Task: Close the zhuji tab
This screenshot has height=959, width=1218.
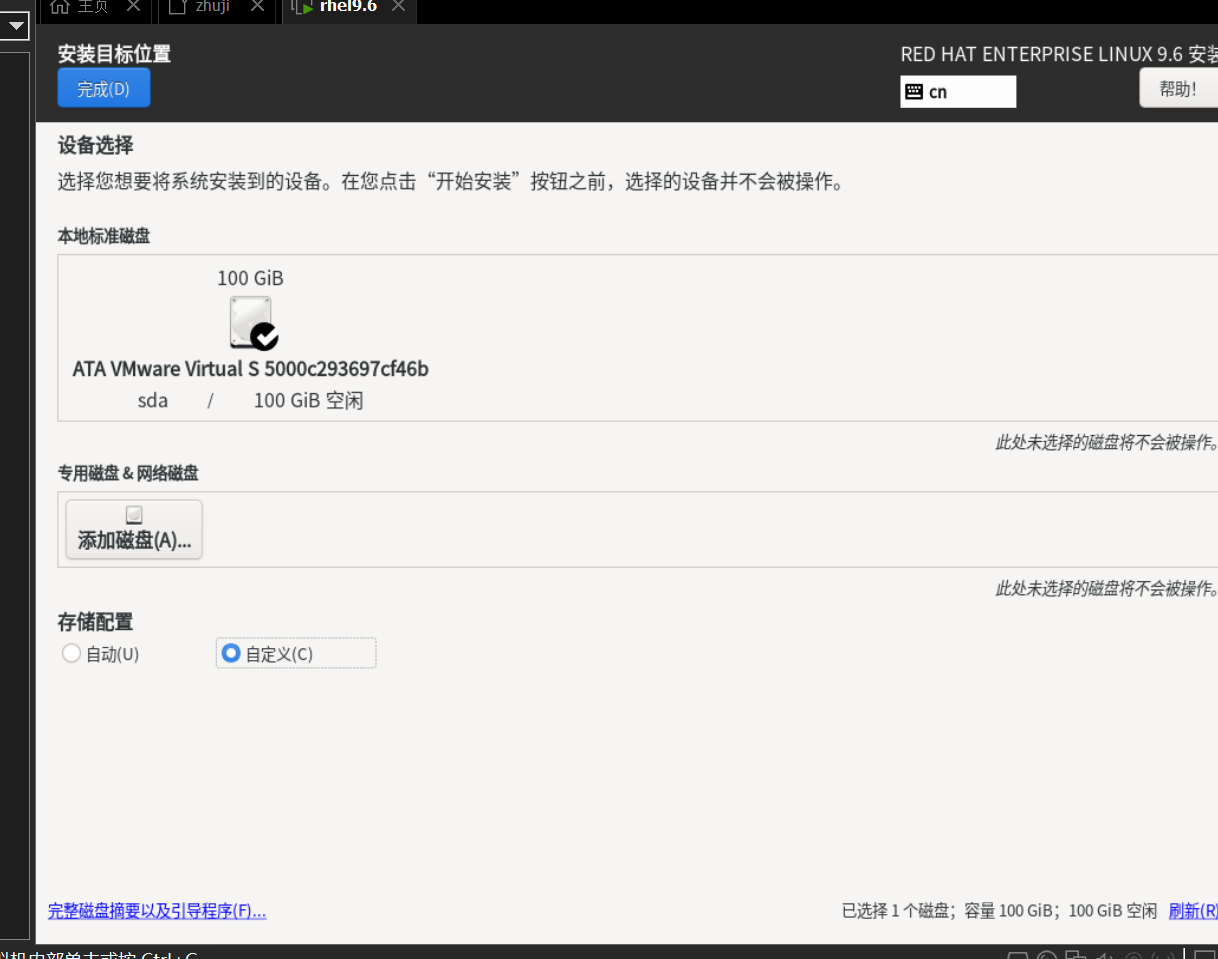Action: pos(257,7)
